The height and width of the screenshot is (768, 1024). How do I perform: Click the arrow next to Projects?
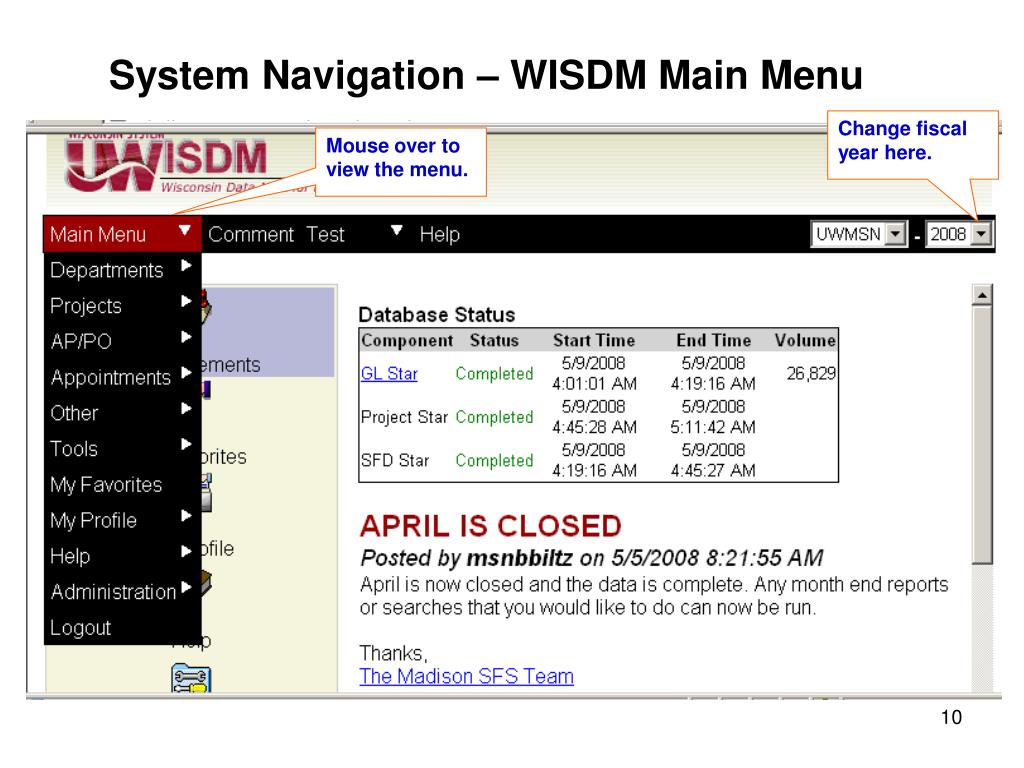[186, 301]
